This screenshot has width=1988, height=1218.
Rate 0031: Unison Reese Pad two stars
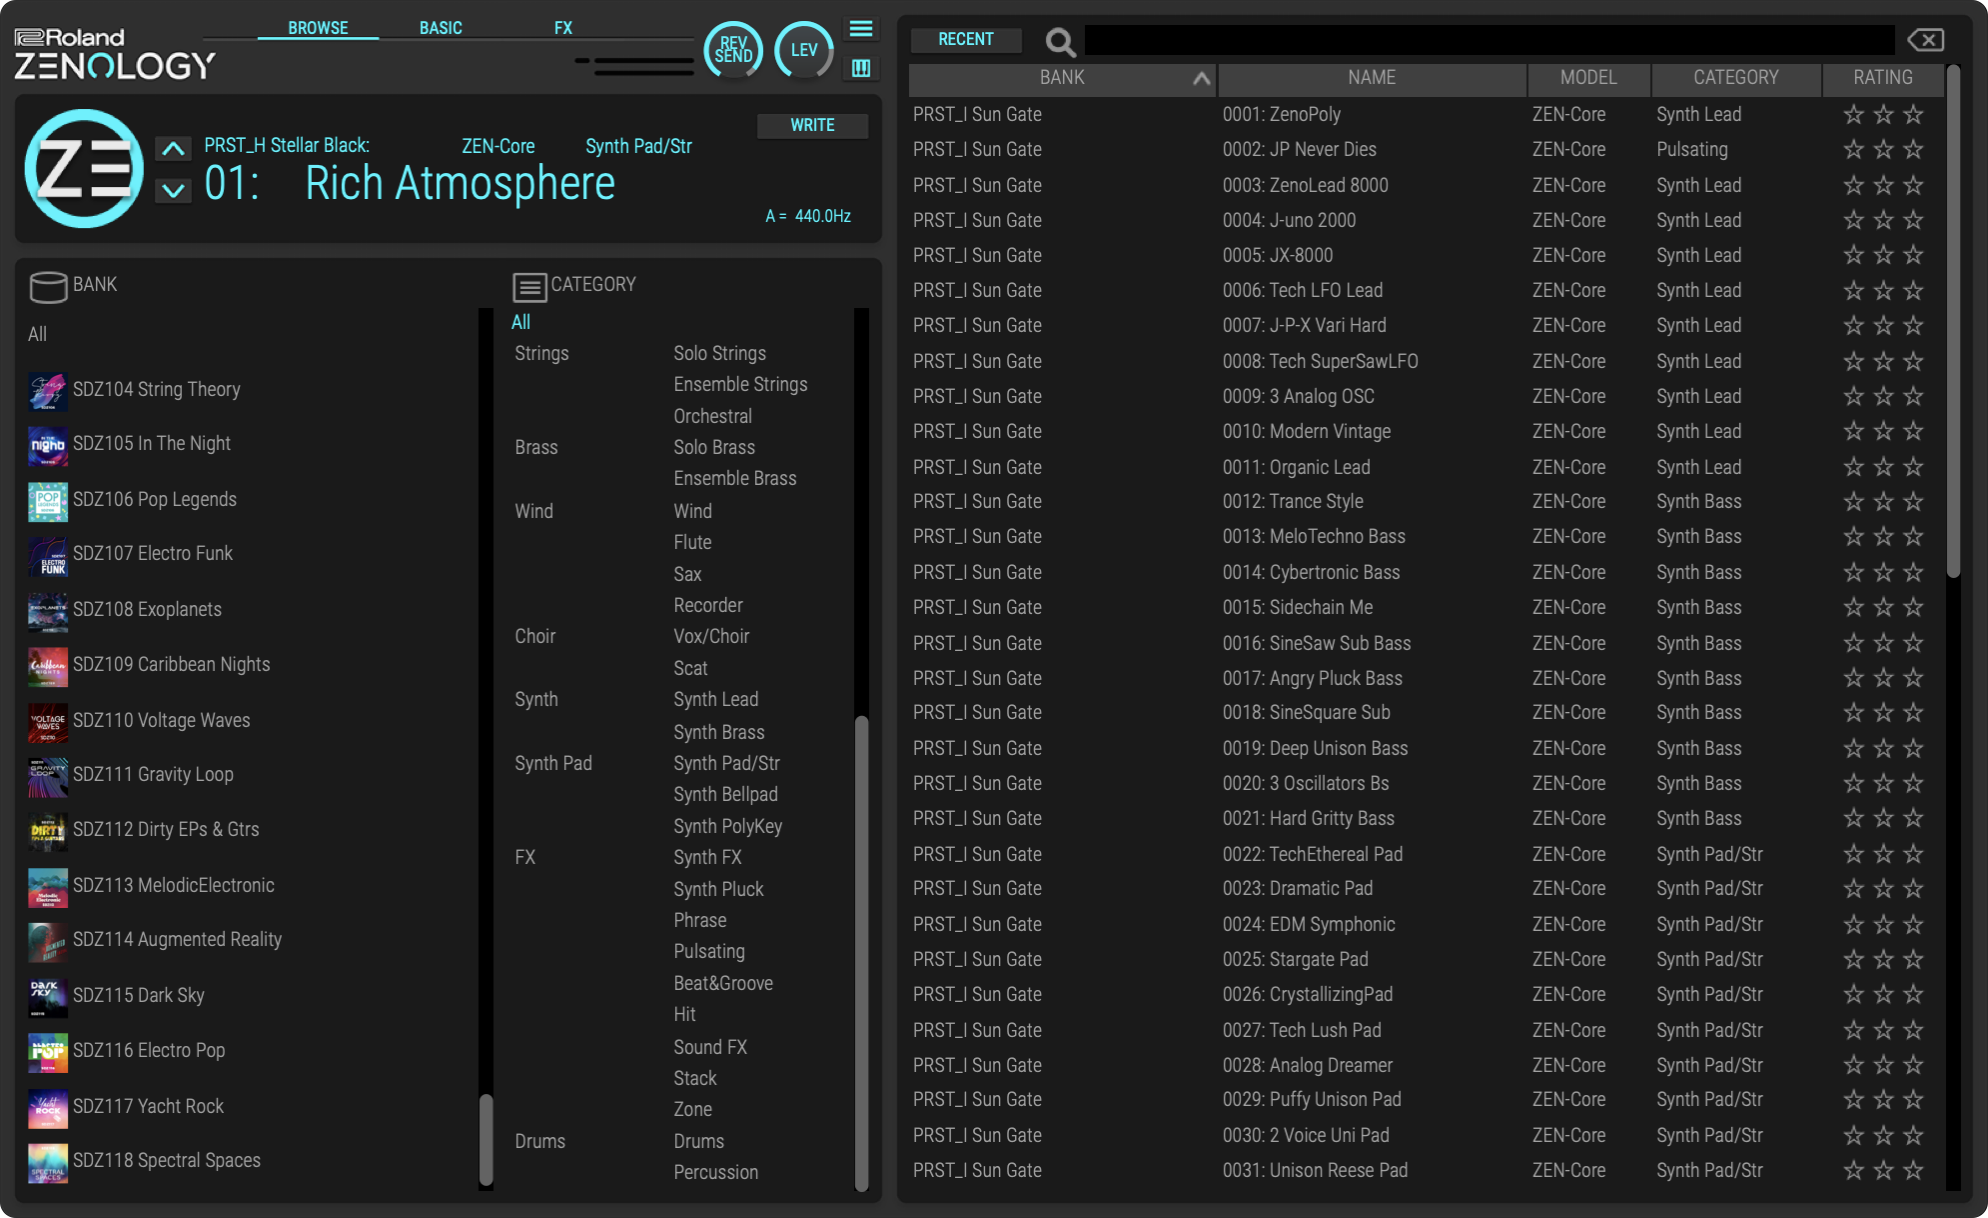1883,1170
